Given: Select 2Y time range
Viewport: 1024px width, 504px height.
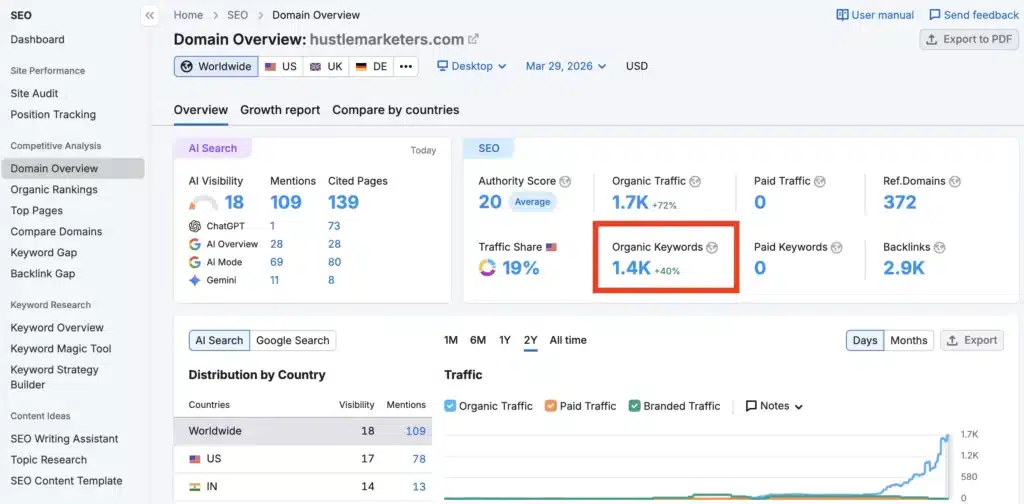Looking at the screenshot, I should tap(530, 340).
